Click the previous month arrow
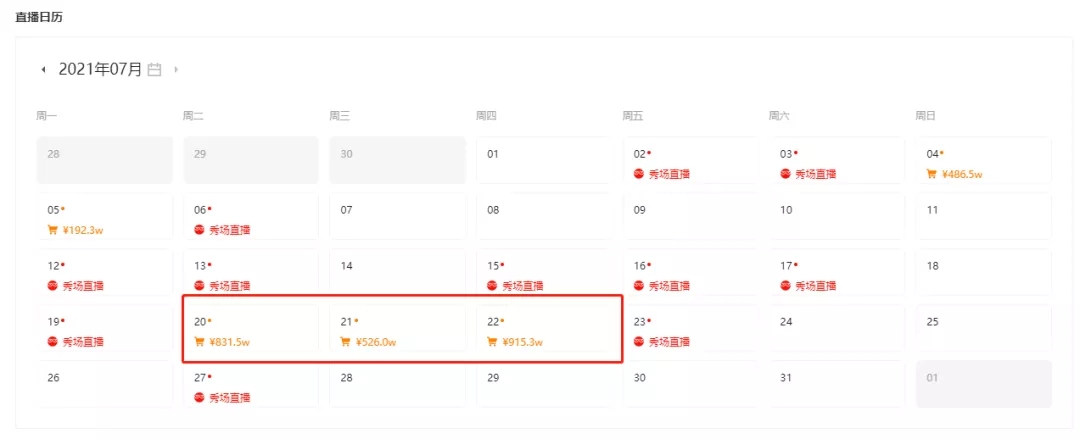The height and width of the screenshot is (439, 1080). point(43,70)
